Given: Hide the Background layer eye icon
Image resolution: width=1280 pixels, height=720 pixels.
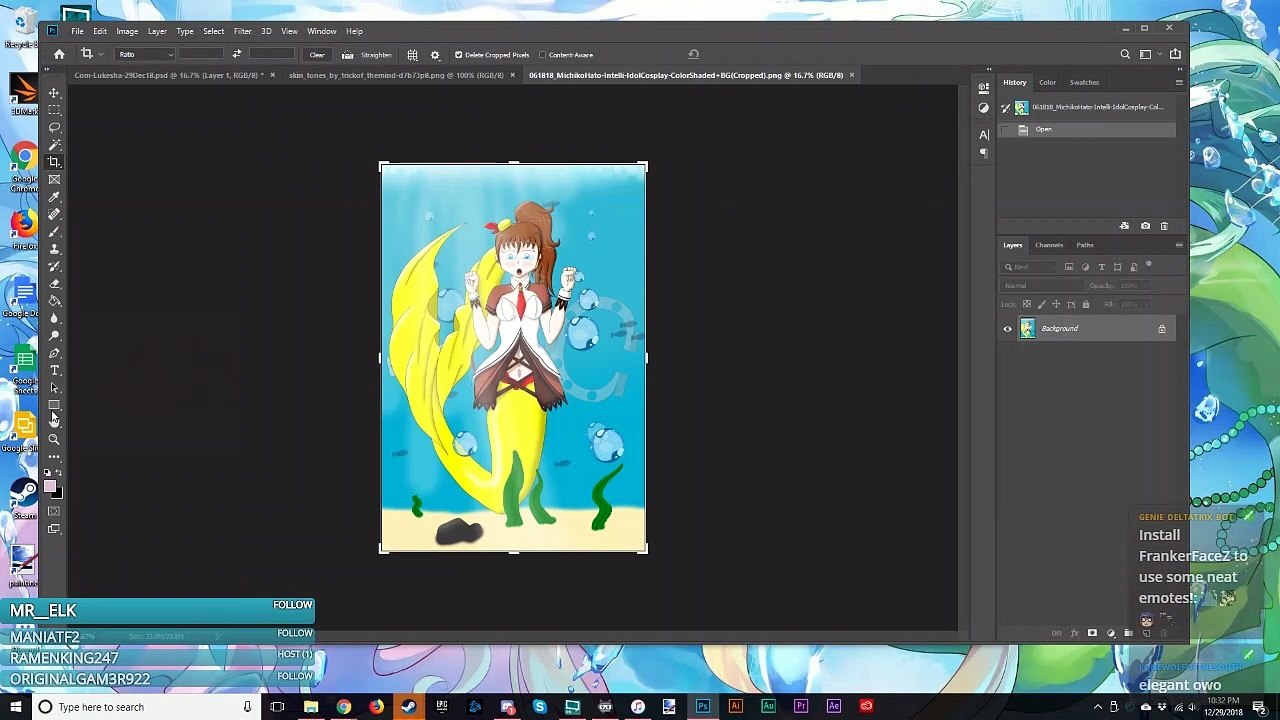Looking at the screenshot, I should click(x=1008, y=329).
